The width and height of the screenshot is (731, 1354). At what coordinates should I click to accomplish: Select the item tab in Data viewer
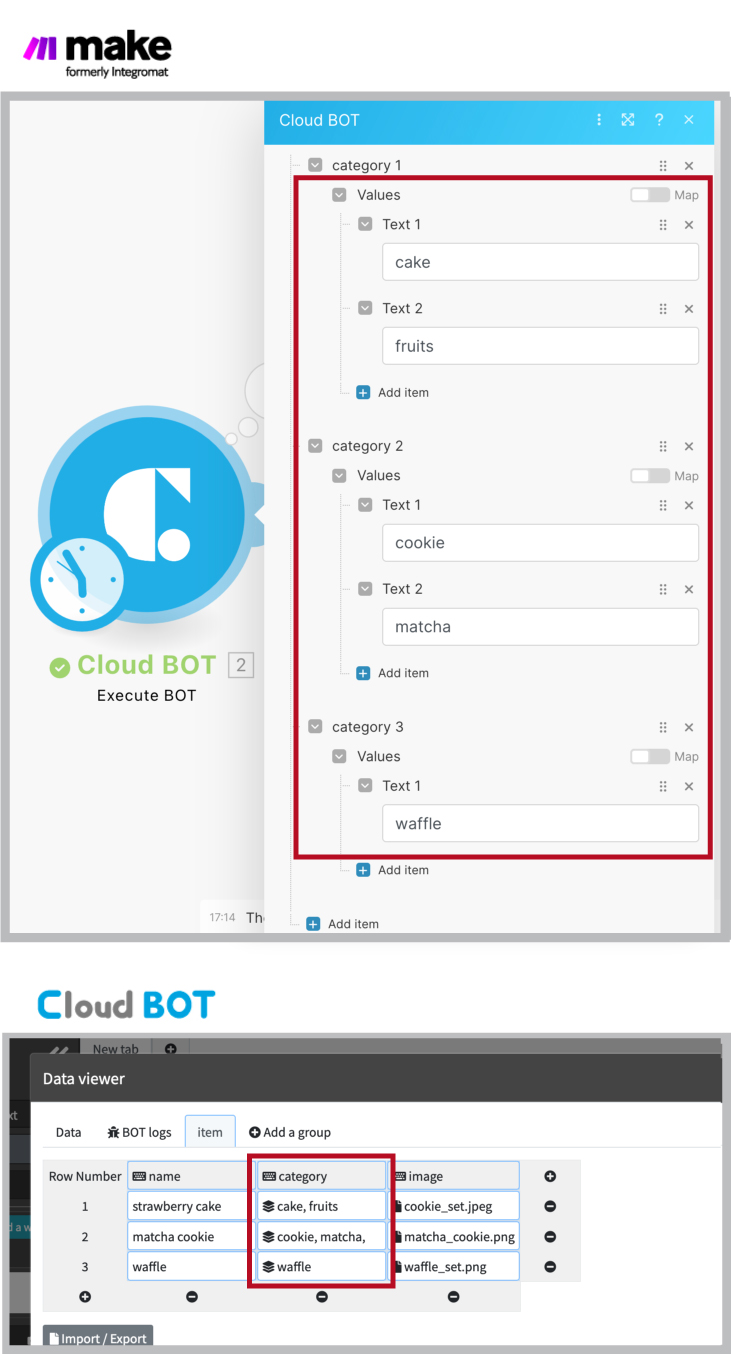point(210,1132)
